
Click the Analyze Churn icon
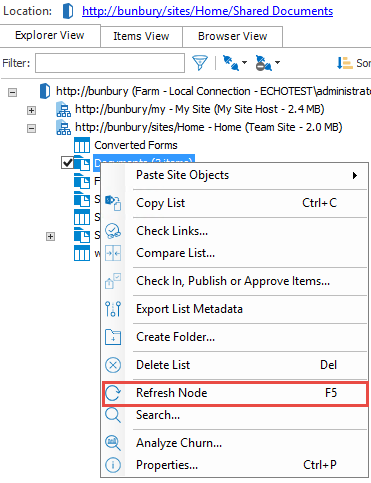pyautogui.click(x=113, y=443)
